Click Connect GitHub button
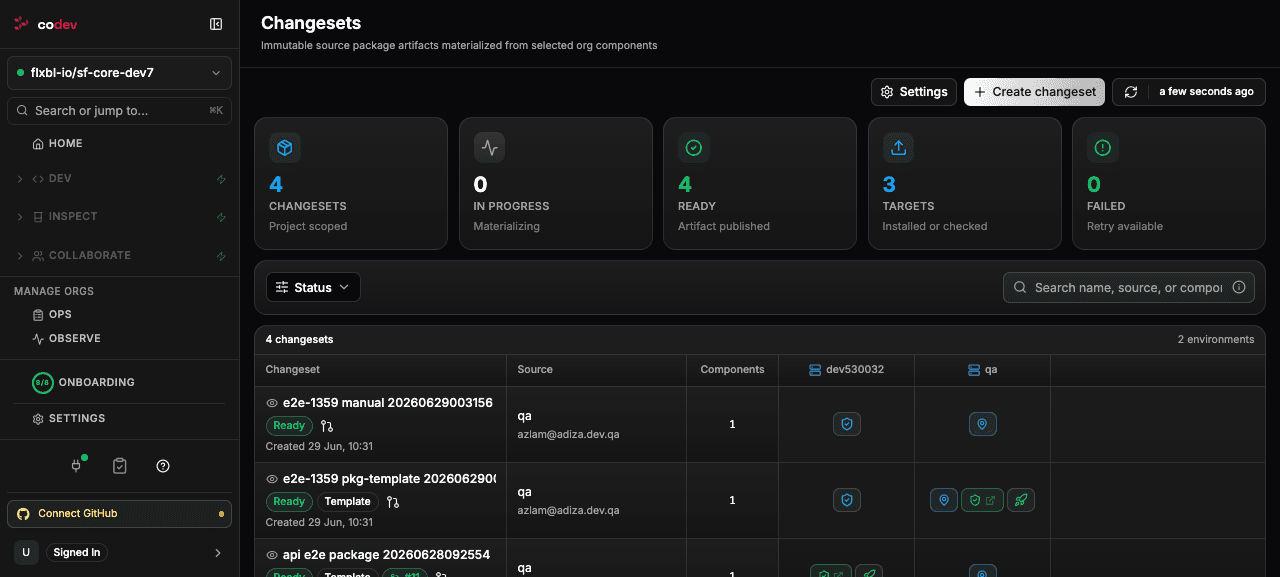The width and height of the screenshot is (1280, 577). (119, 514)
